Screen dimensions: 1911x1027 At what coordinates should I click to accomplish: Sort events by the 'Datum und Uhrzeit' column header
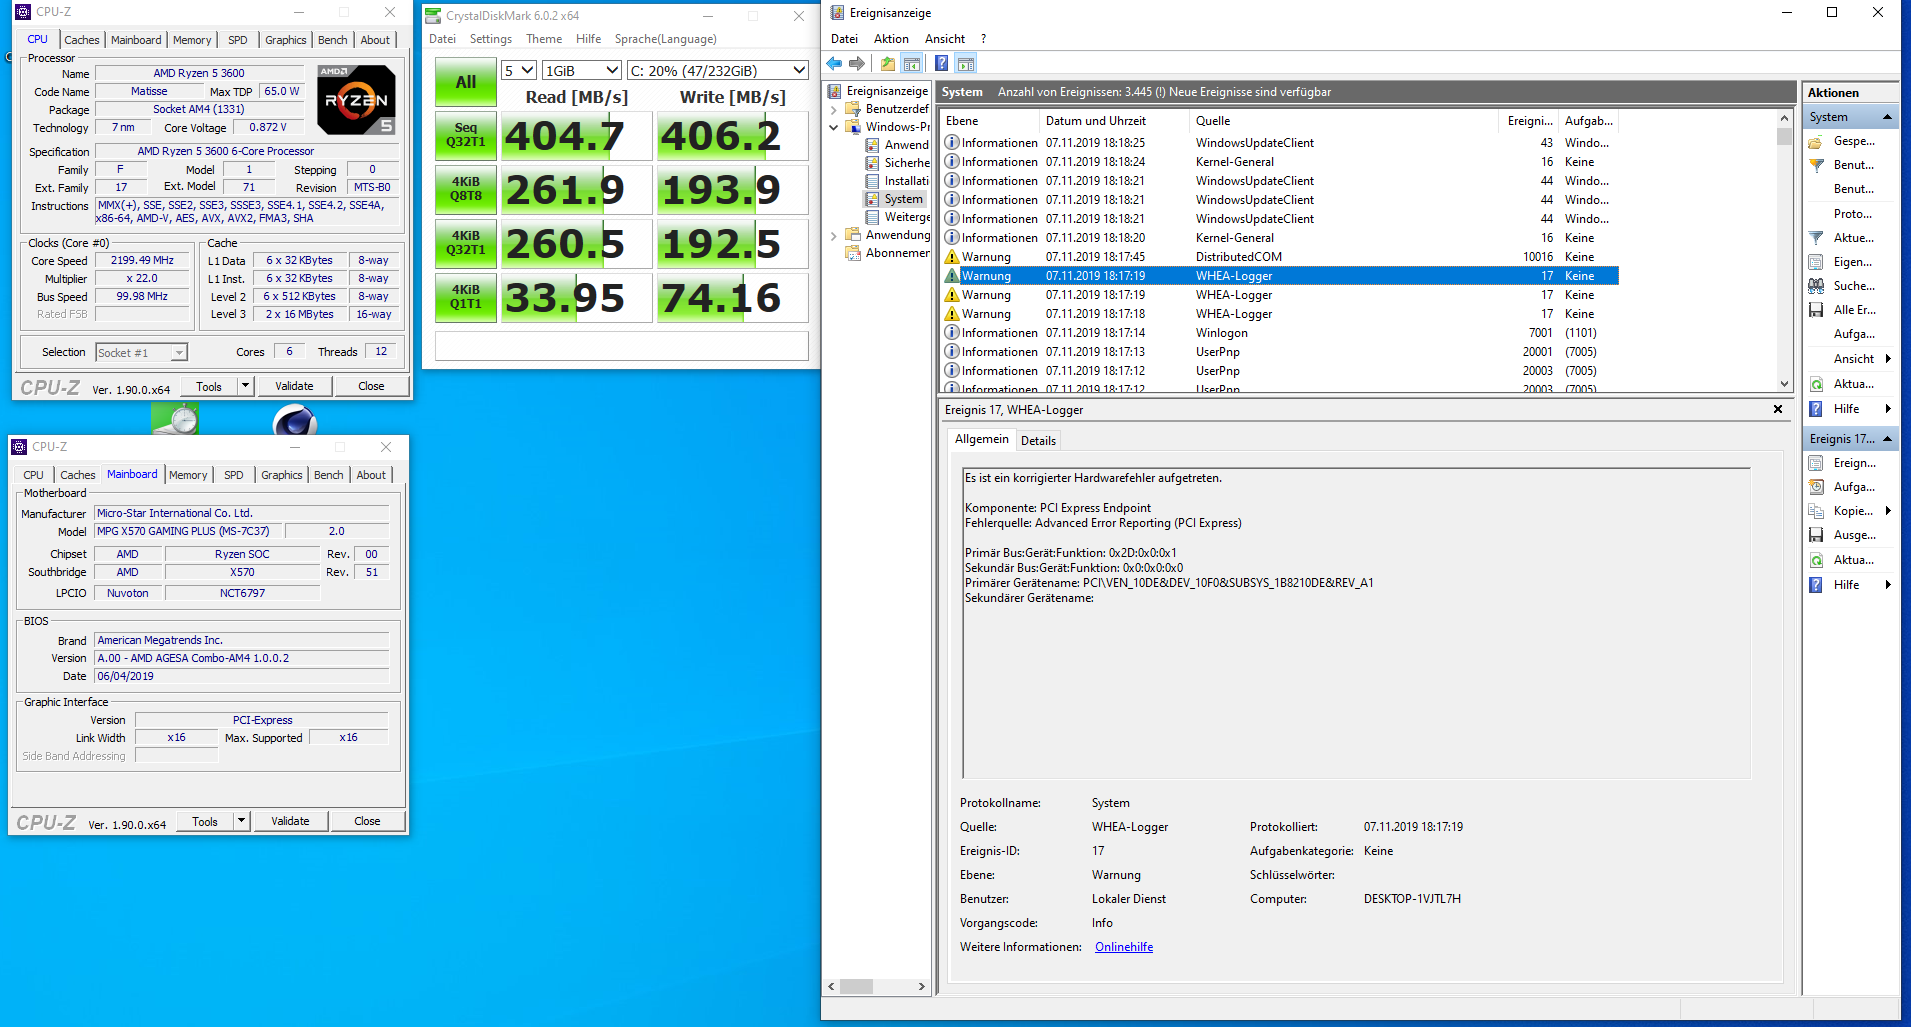pyautogui.click(x=1115, y=121)
